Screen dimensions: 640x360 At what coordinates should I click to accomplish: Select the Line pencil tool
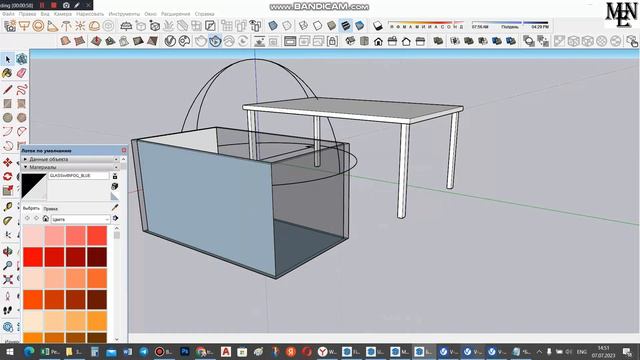pos(7,89)
